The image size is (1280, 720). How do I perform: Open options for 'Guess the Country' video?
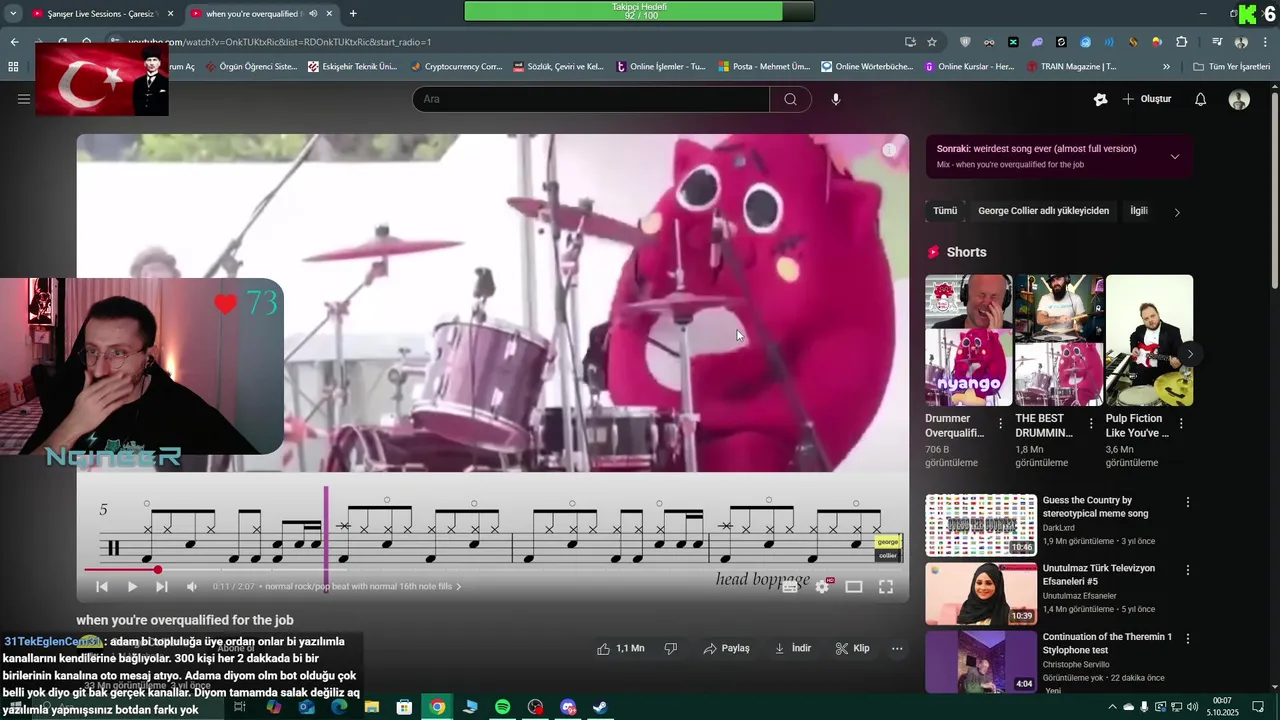[1188, 502]
